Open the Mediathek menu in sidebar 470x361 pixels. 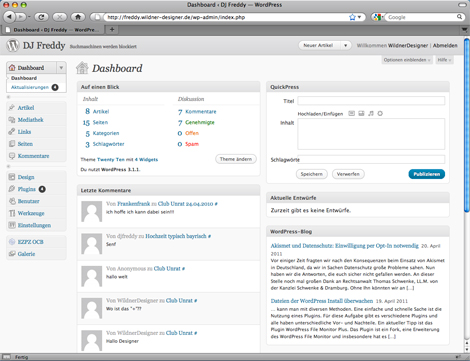click(x=31, y=119)
